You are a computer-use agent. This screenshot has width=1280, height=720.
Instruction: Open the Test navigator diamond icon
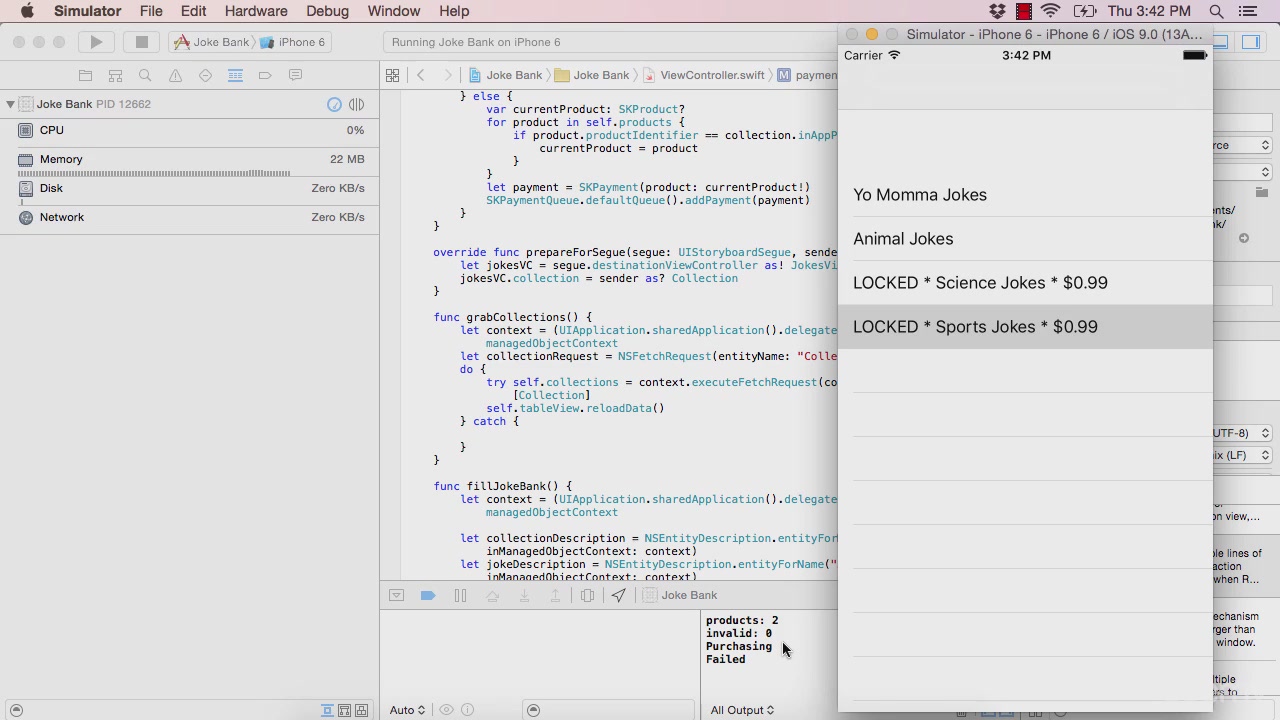[x=205, y=75]
